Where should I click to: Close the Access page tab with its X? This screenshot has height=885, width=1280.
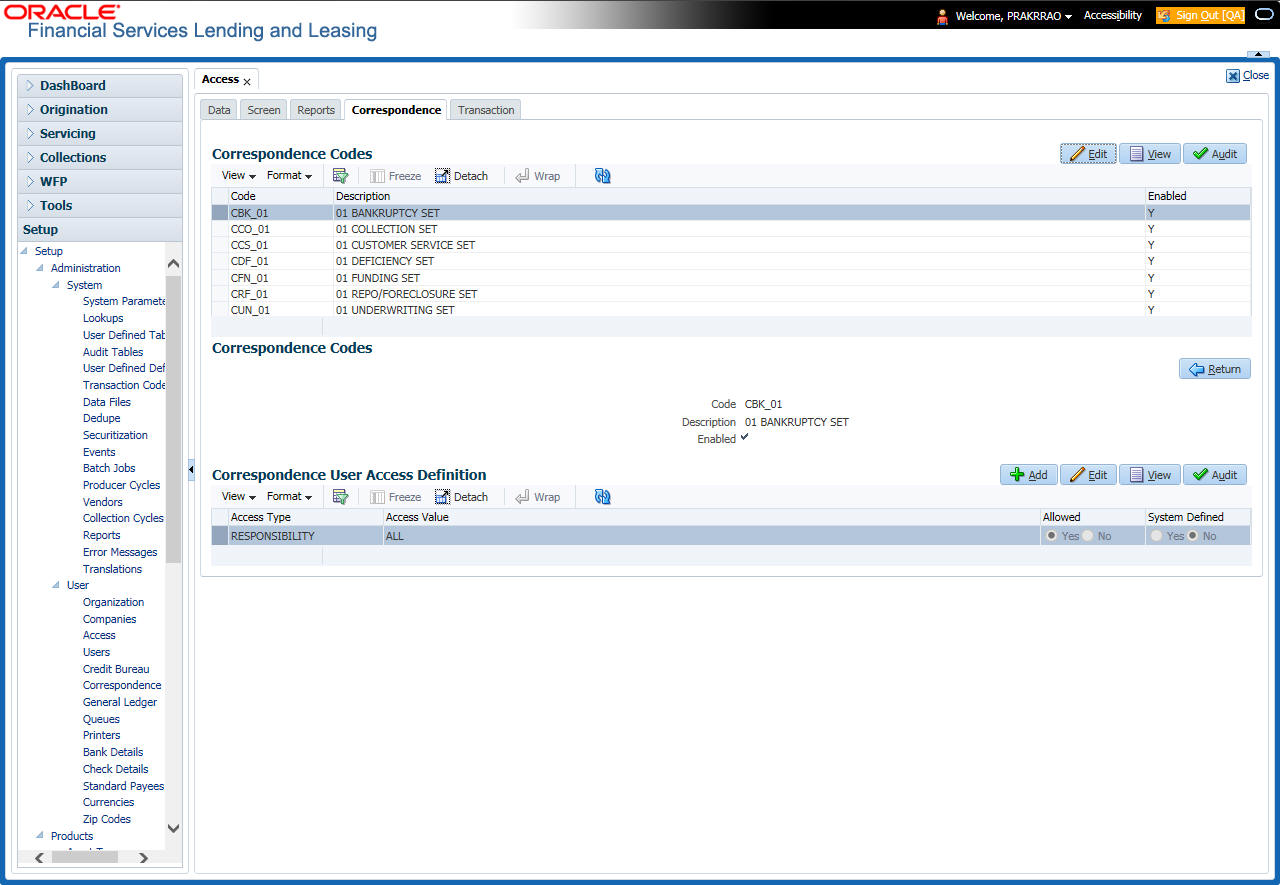point(247,81)
